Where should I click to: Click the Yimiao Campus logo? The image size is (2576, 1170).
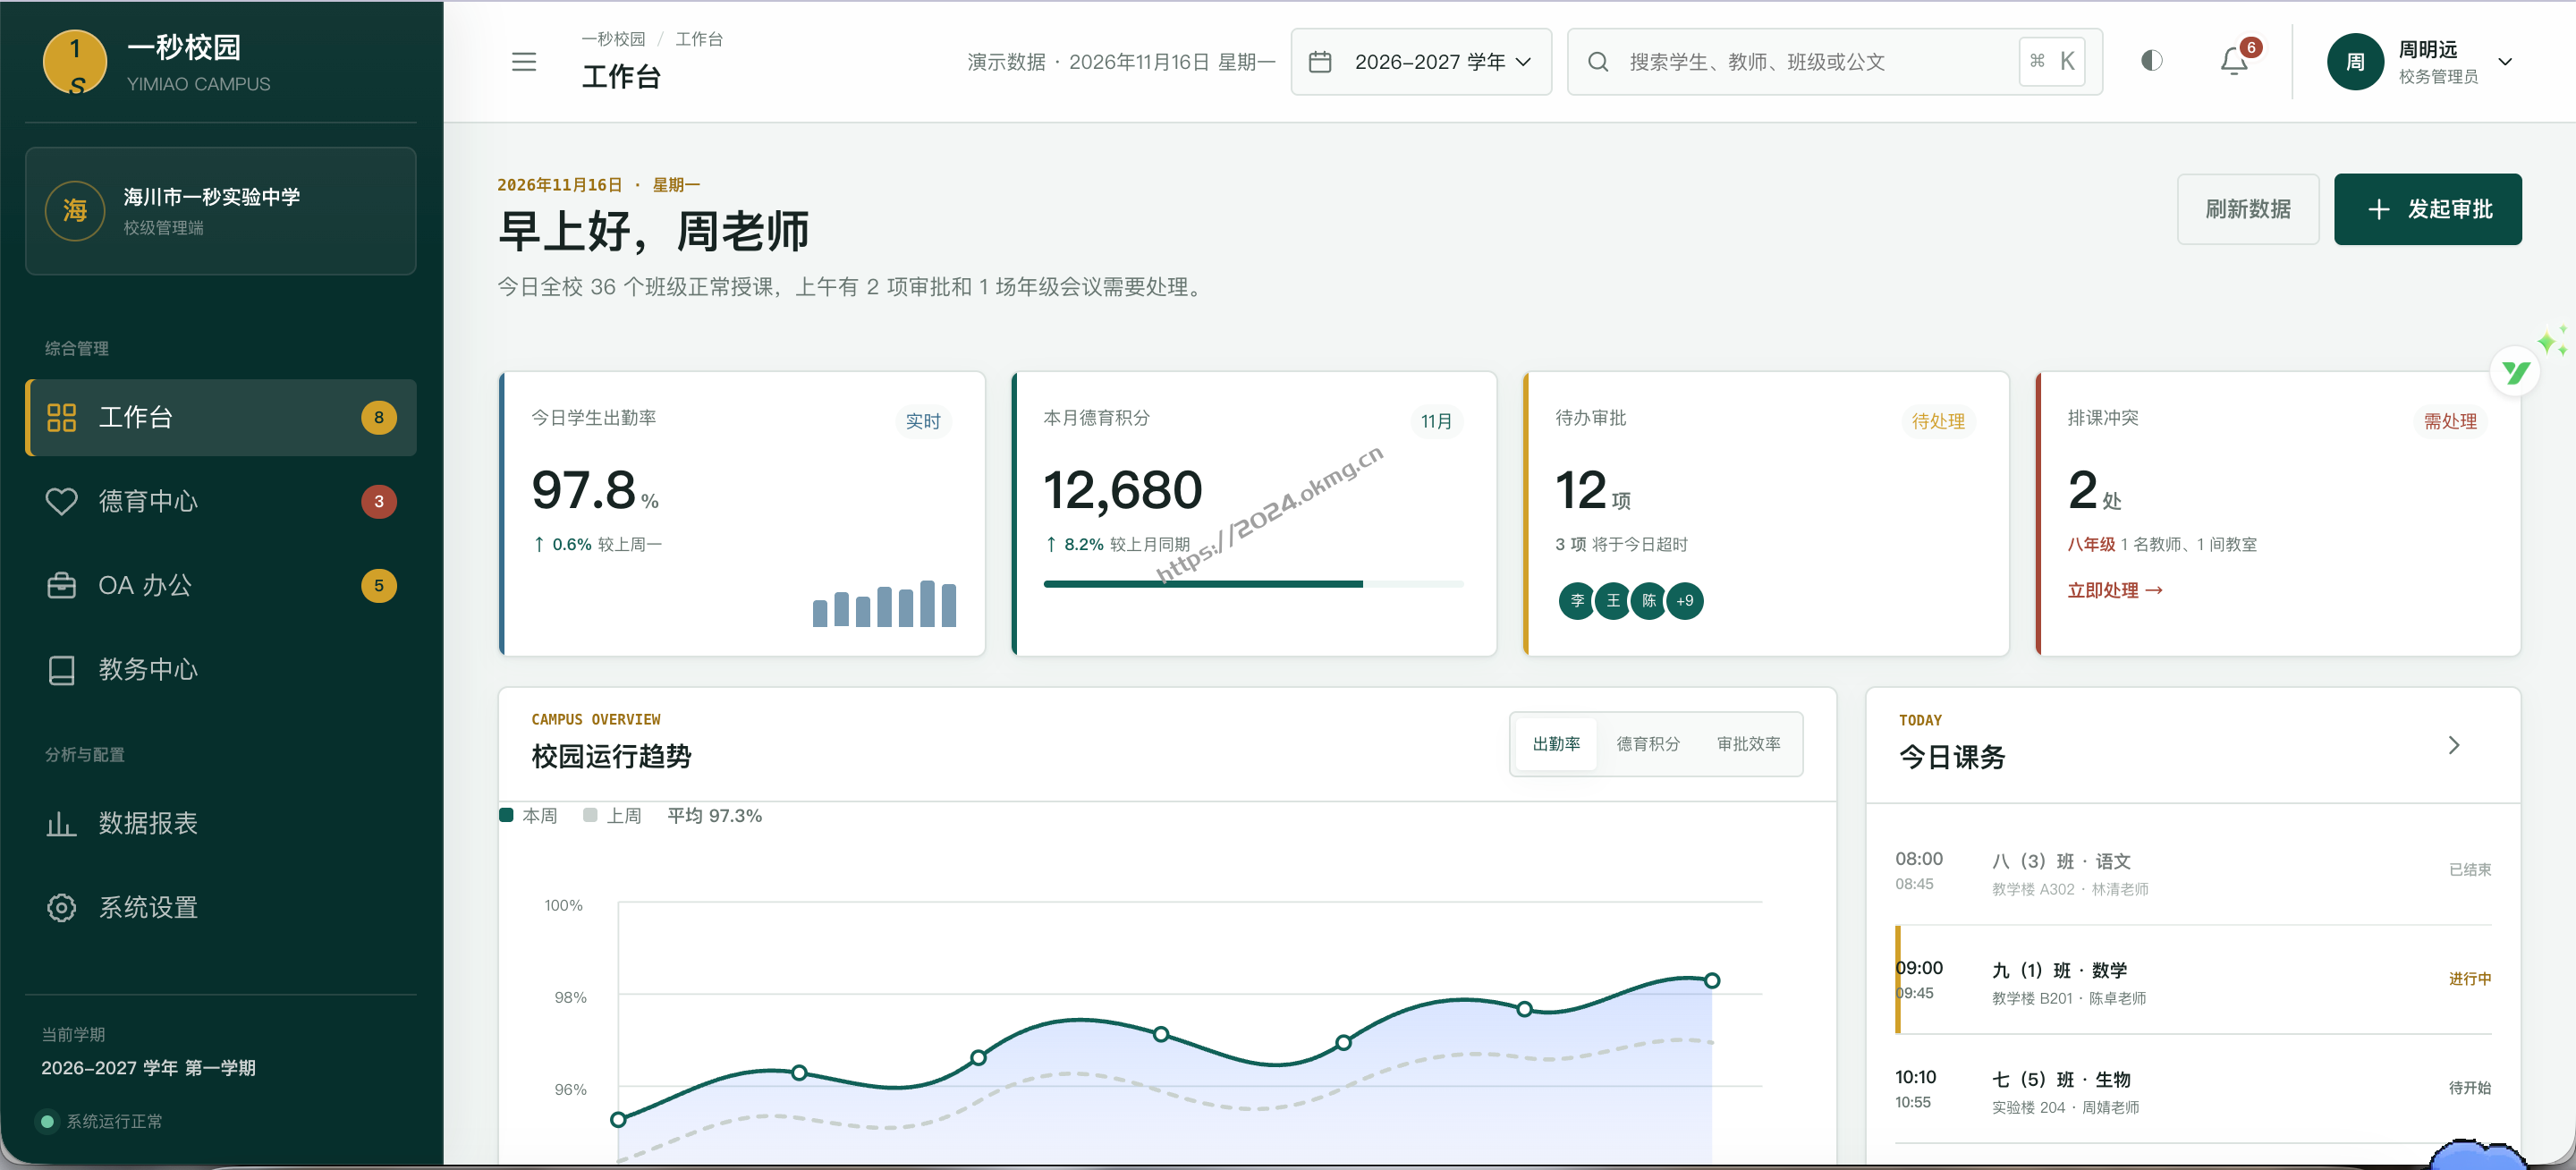[x=75, y=62]
